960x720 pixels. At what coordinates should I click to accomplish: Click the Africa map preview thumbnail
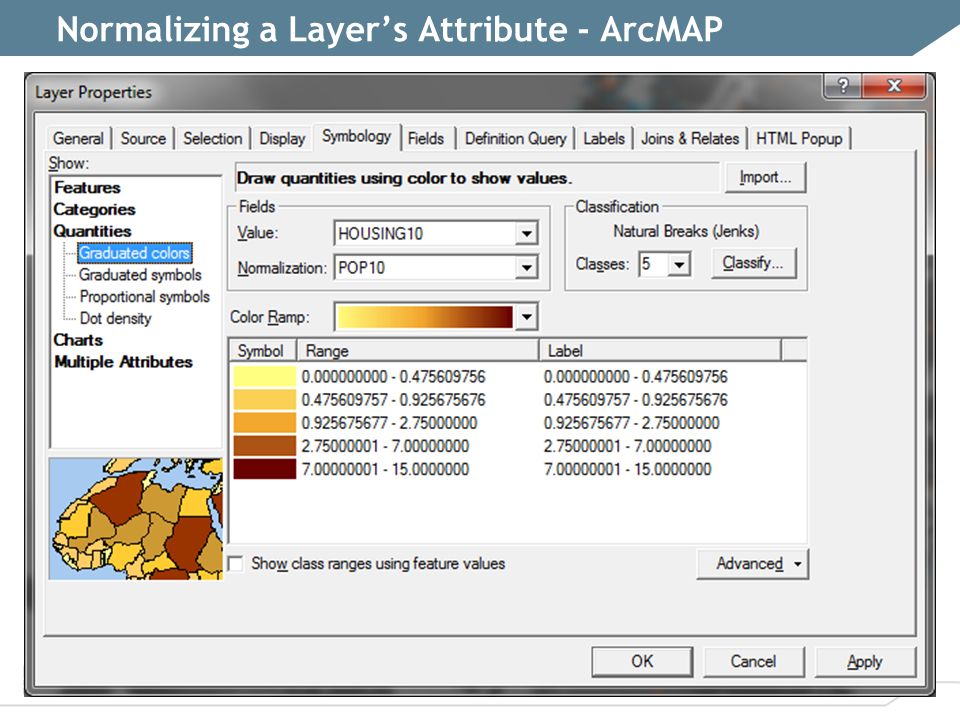[136, 519]
